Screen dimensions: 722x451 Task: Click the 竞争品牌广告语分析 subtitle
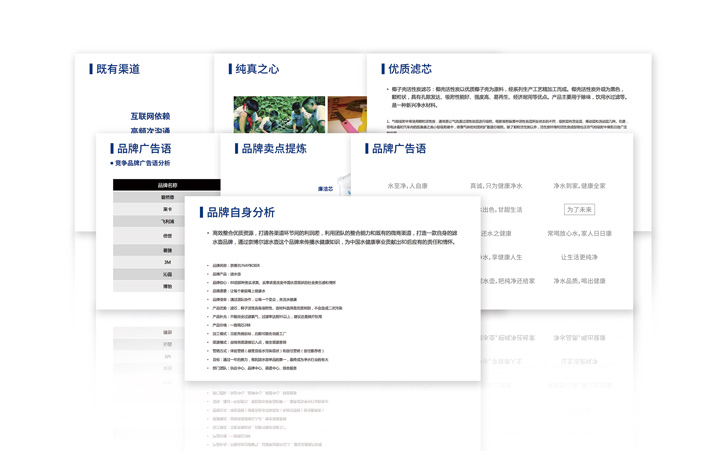click(x=142, y=163)
